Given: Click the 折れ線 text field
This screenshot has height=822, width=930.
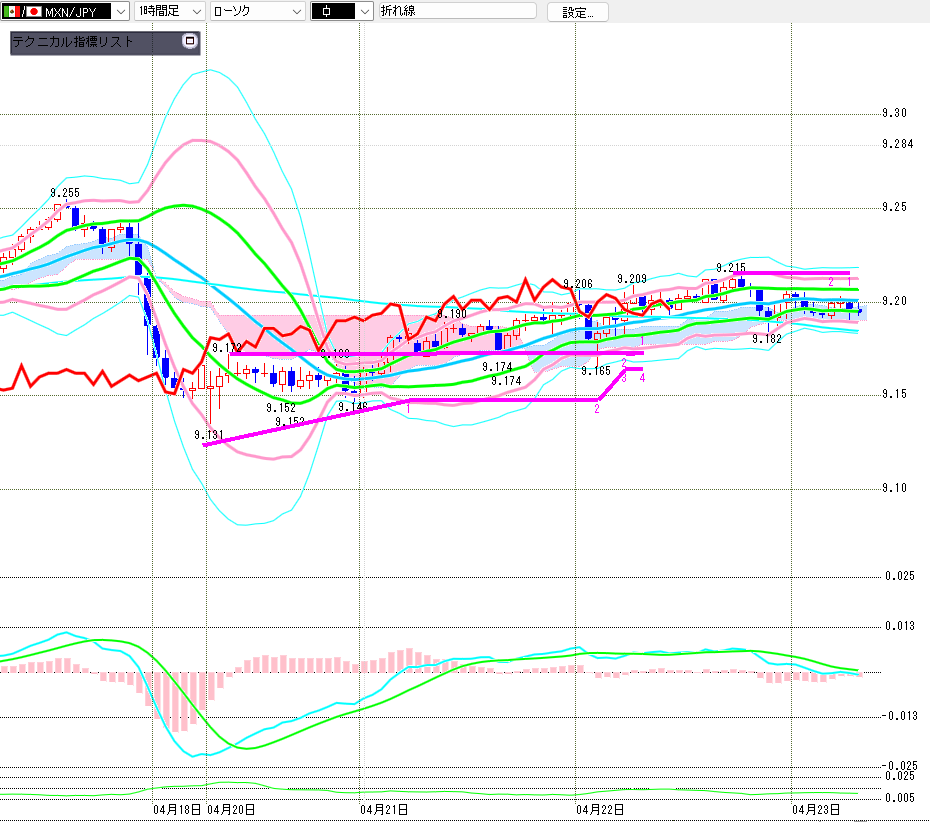Looking at the screenshot, I should pos(456,12).
